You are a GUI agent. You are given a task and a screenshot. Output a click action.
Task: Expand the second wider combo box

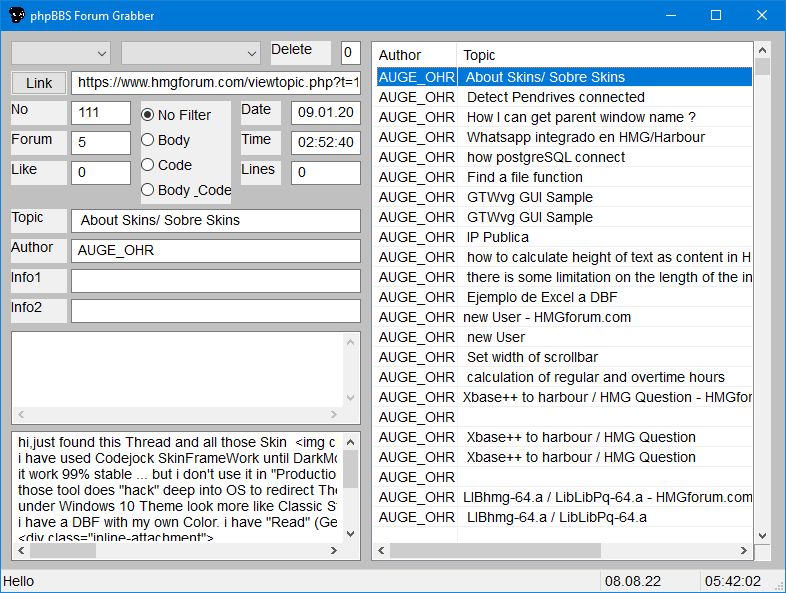pos(191,53)
